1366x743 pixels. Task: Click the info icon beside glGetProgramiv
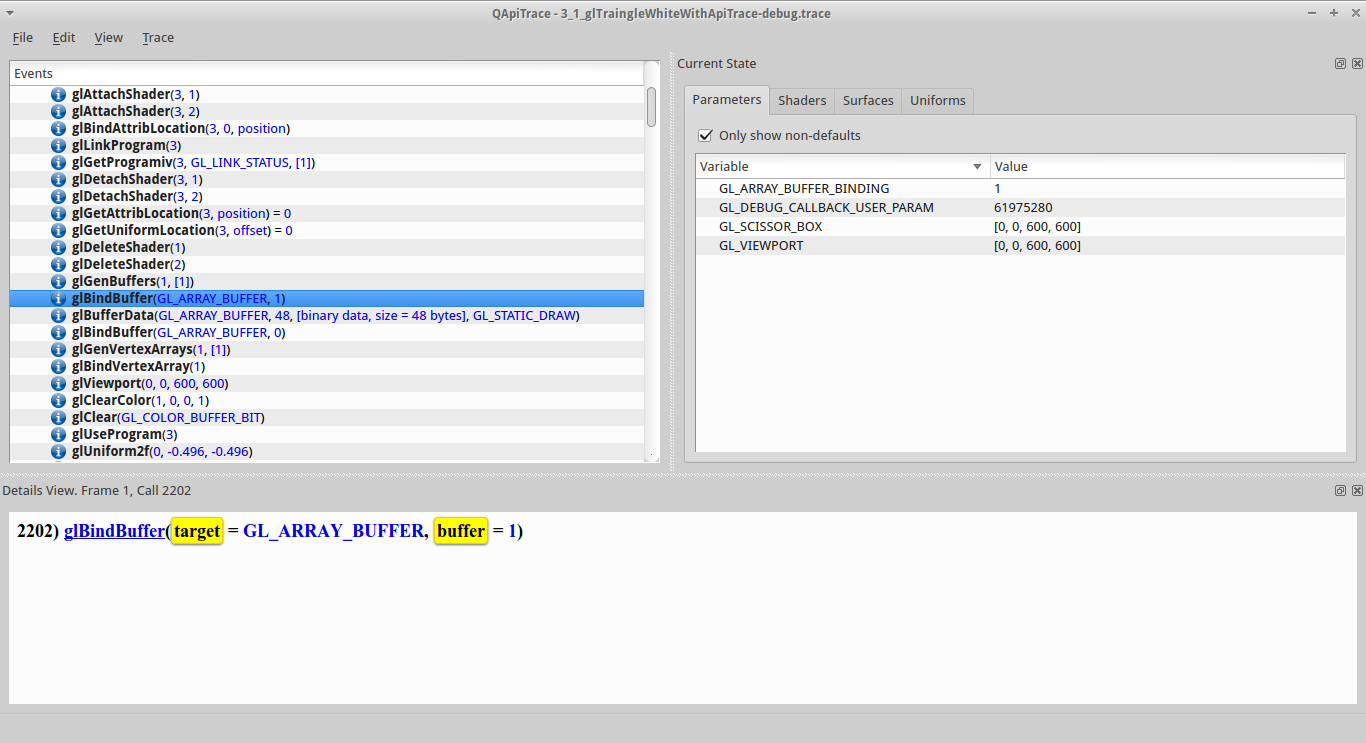tap(58, 162)
